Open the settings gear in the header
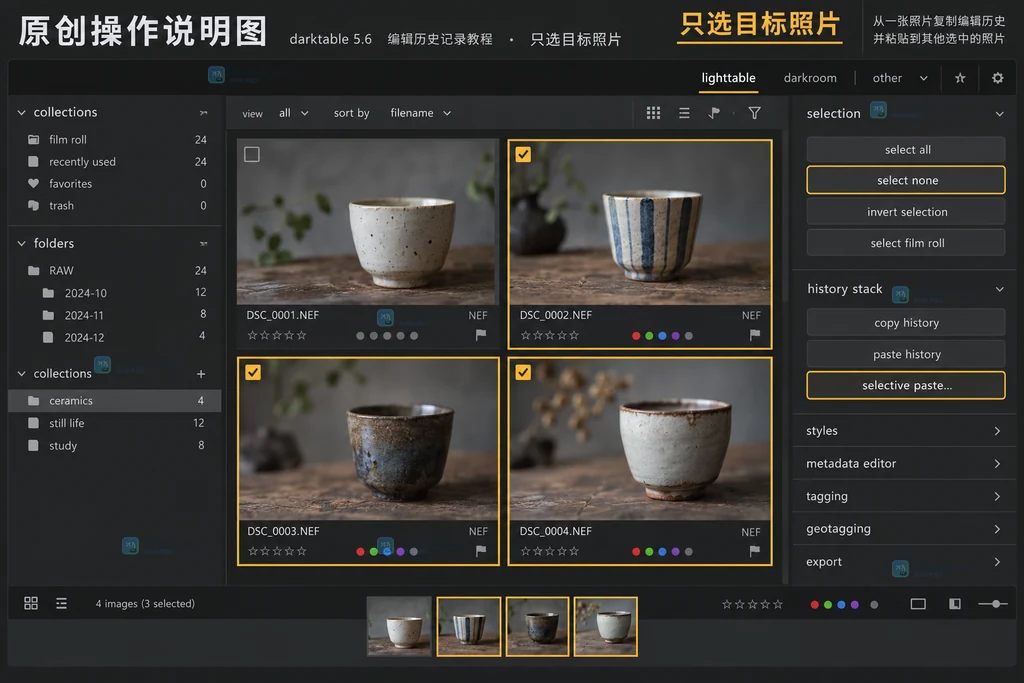Screen dimensions: 1024x683 pyautogui.click(x=997, y=78)
